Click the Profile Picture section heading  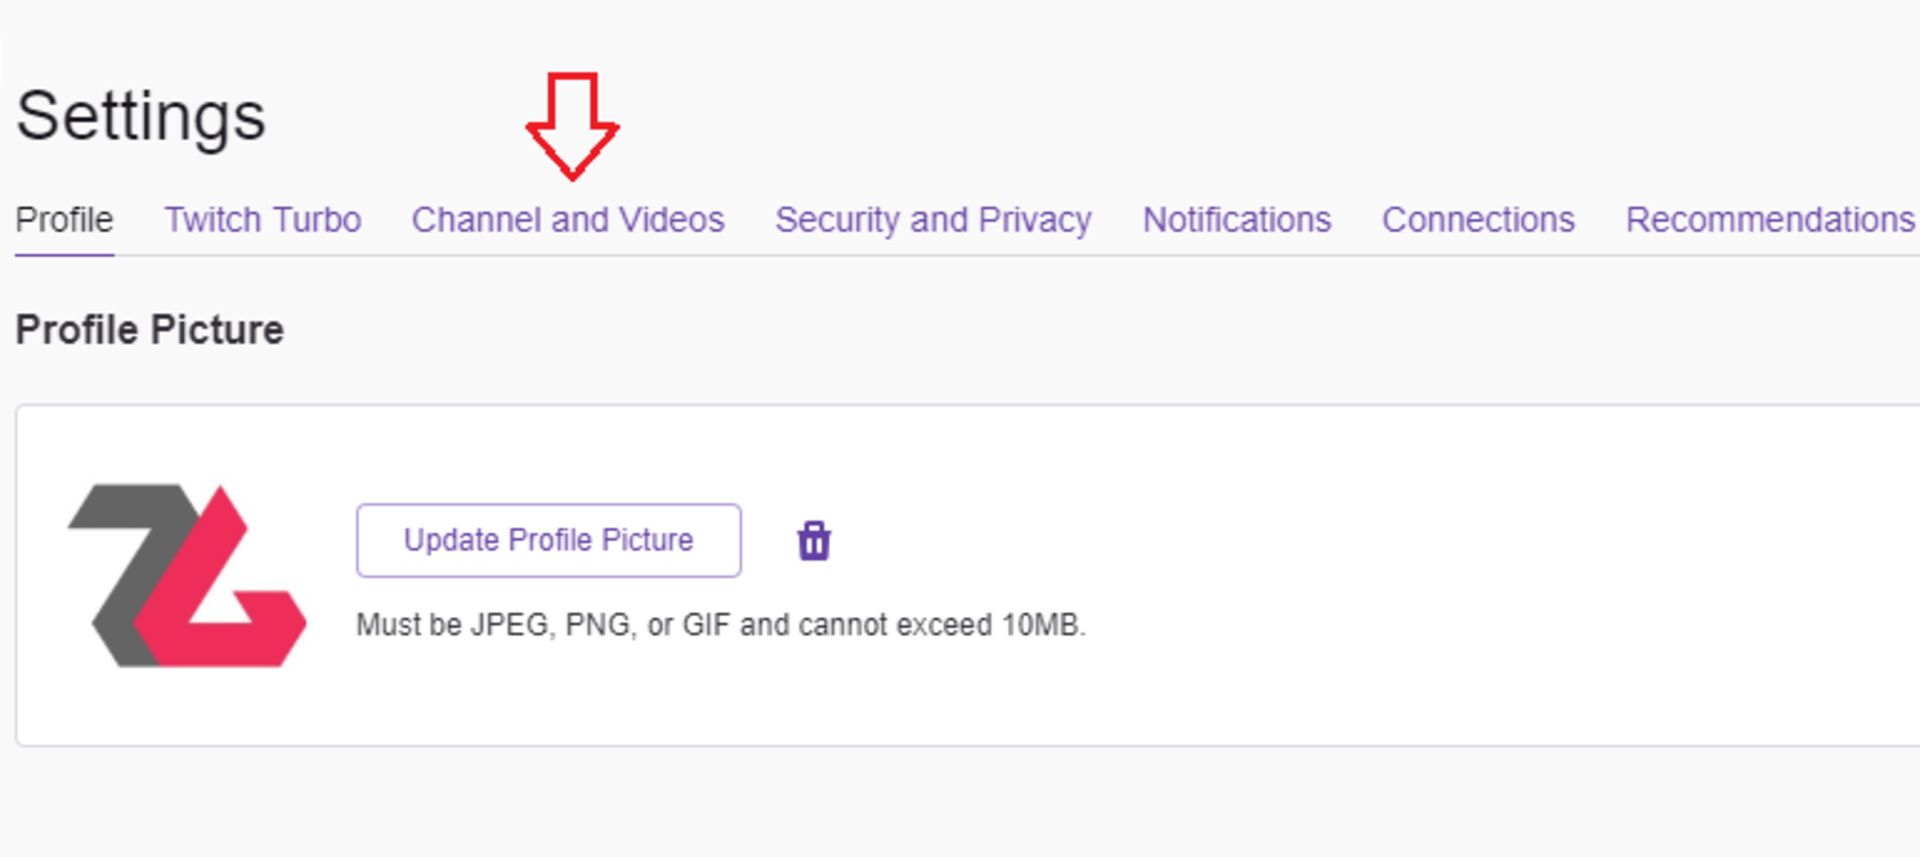(150, 330)
